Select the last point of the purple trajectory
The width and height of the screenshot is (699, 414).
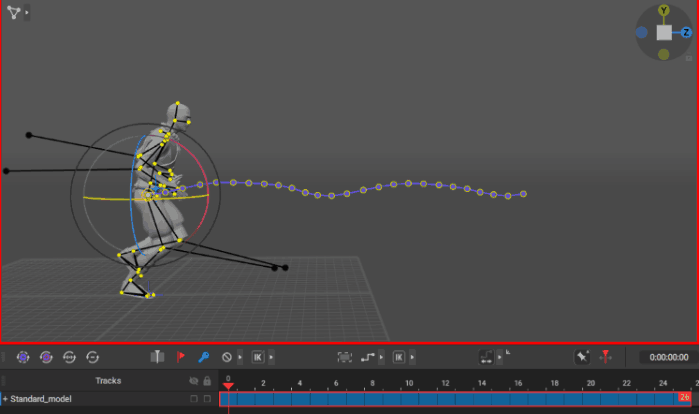(x=523, y=194)
